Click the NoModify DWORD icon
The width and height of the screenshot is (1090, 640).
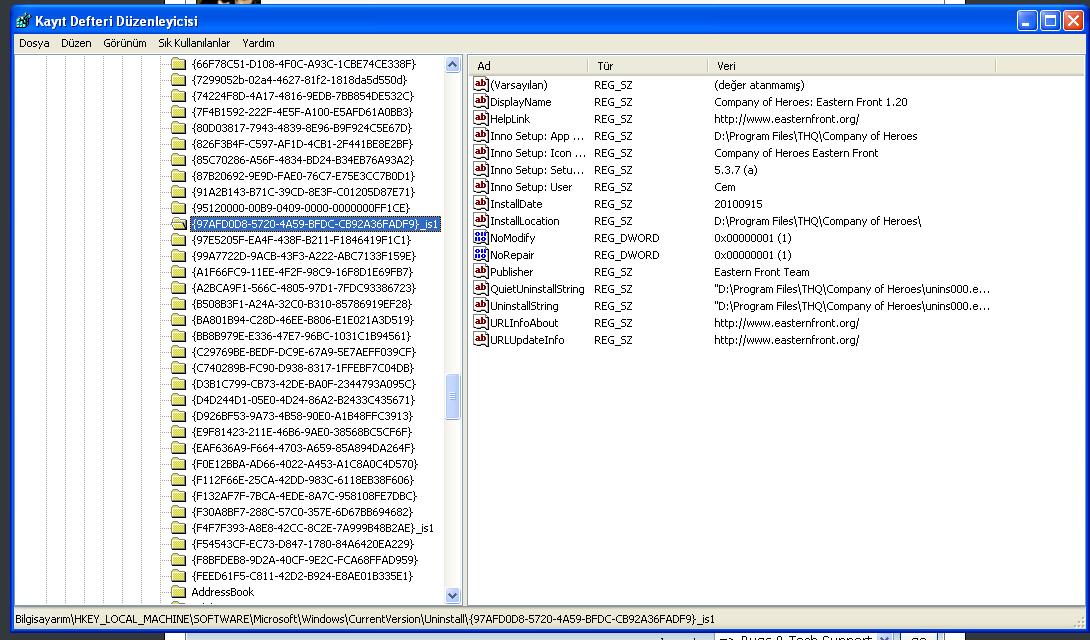pos(480,238)
